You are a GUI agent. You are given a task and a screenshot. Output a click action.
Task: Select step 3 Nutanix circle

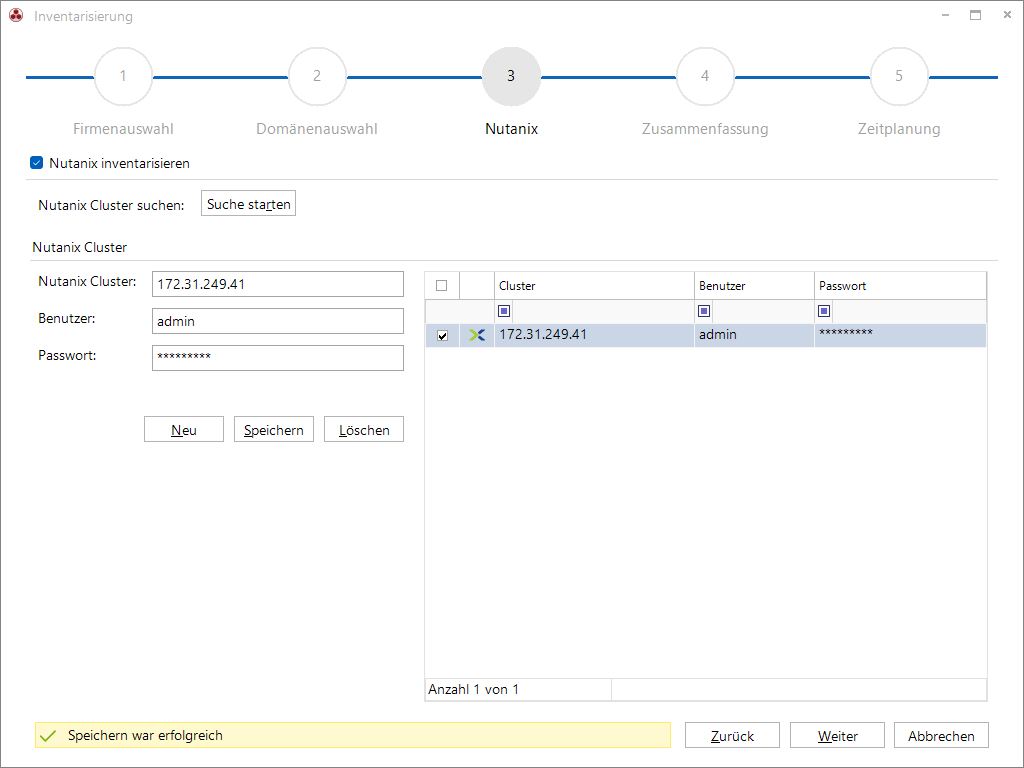tap(511, 76)
